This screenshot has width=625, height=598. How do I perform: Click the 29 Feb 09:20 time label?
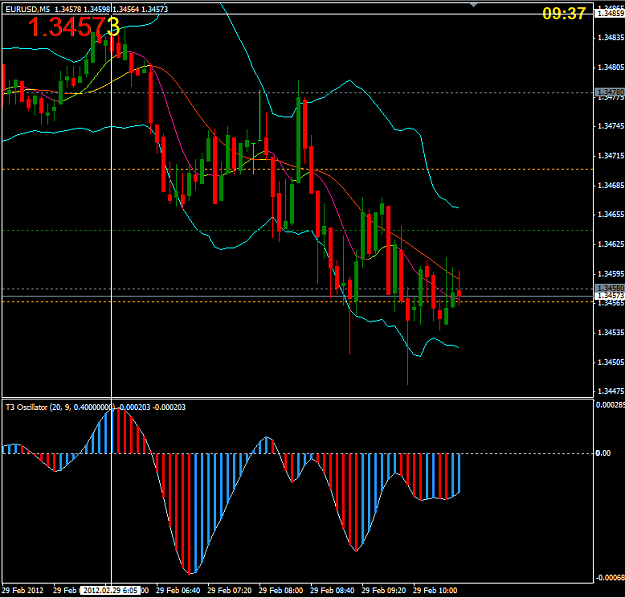(x=383, y=590)
